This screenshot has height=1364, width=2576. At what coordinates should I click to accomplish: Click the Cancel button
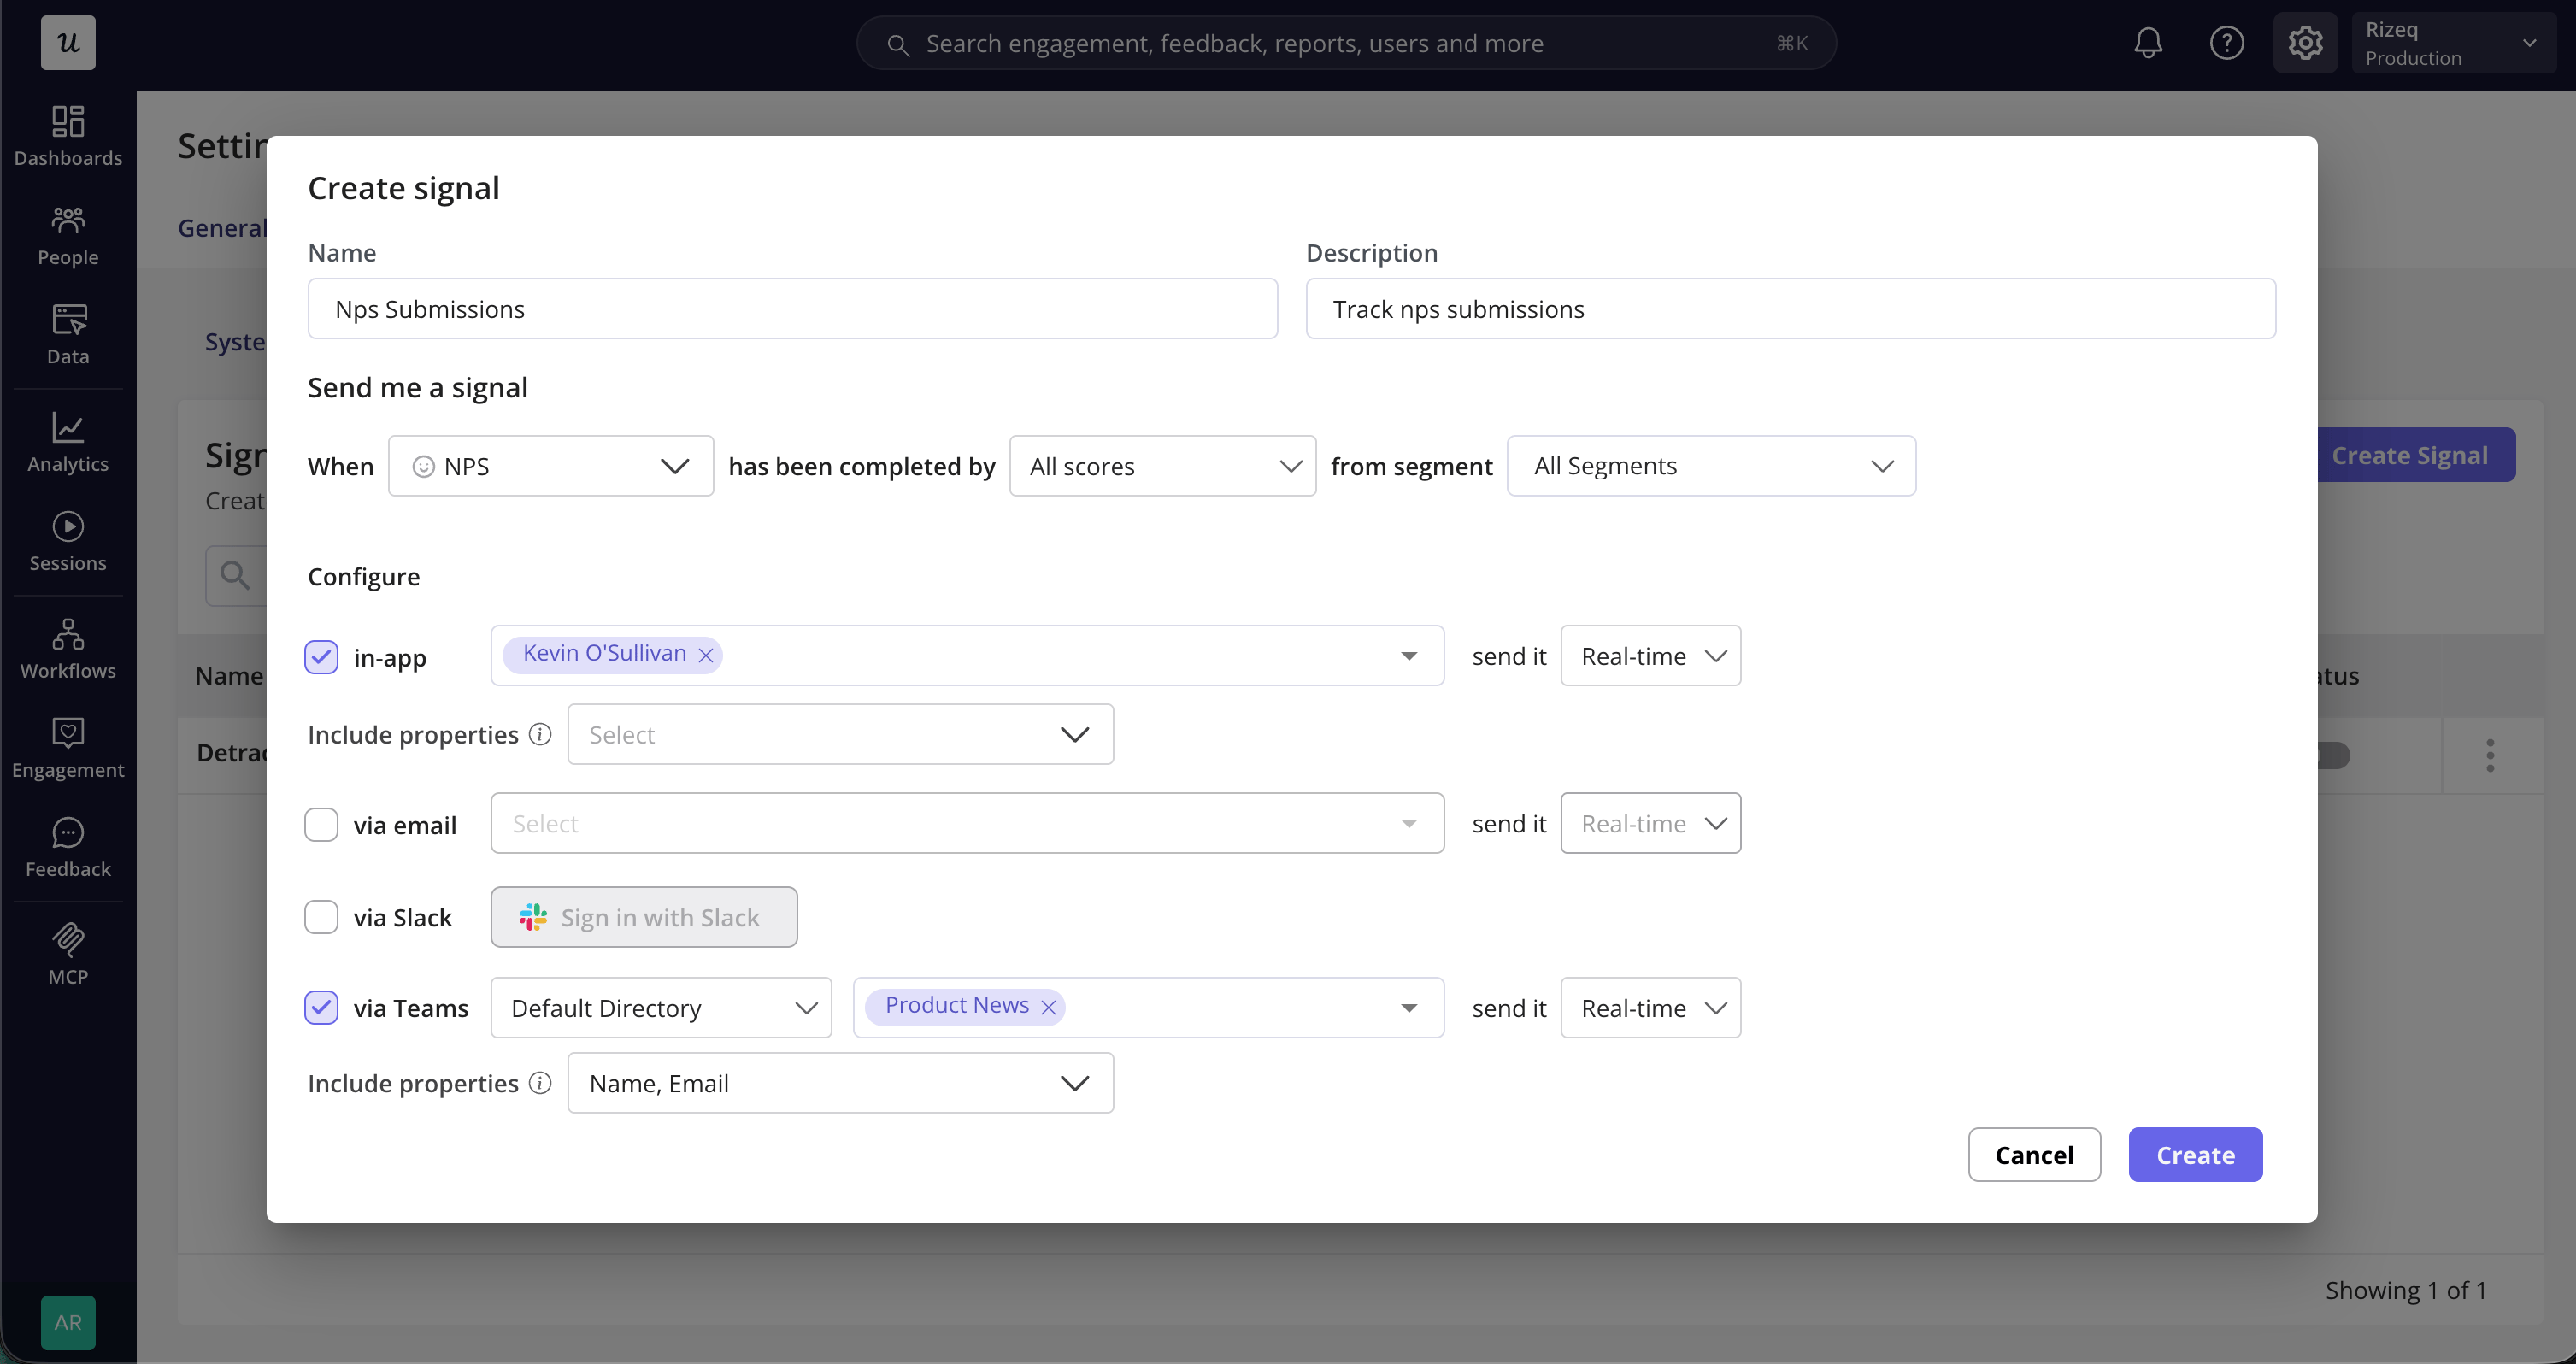(x=2034, y=1155)
